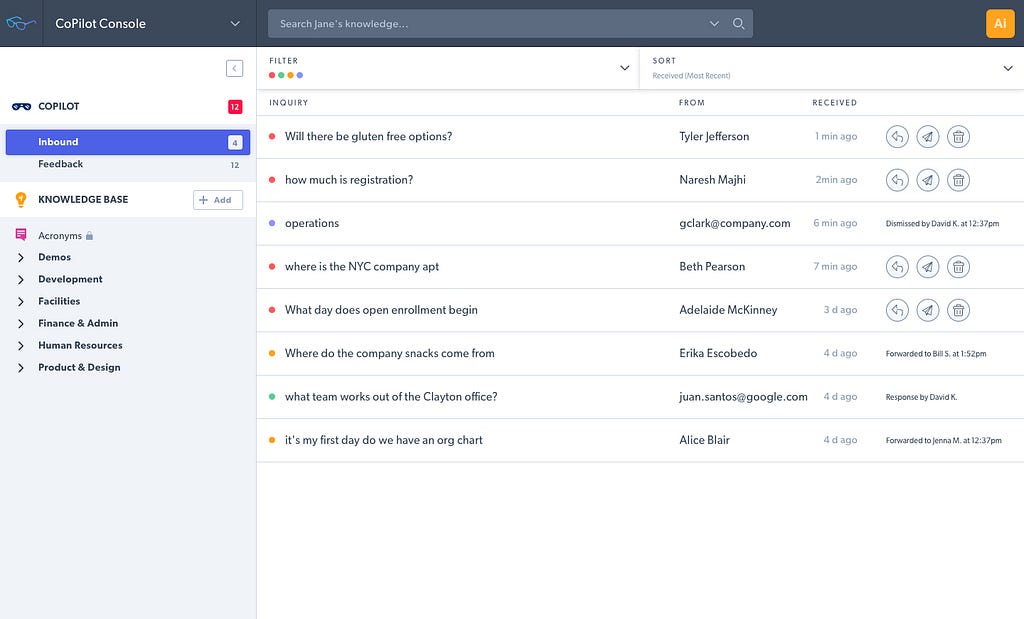Open the orange Ai profile badge
The image size is (1024, 619).
pyautogui.click(x=1000, y=24)
